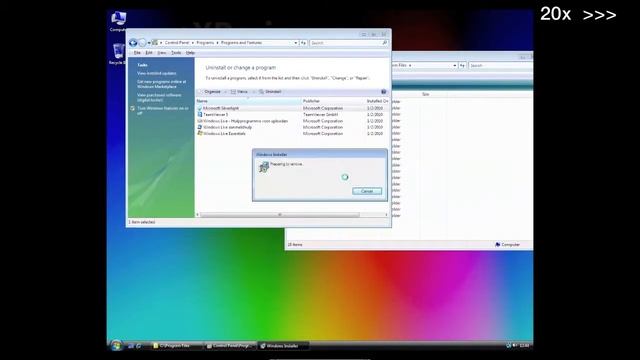
Task: Select the Computer desktop icon
Action: pyautogui.click(x=118, y=22)
